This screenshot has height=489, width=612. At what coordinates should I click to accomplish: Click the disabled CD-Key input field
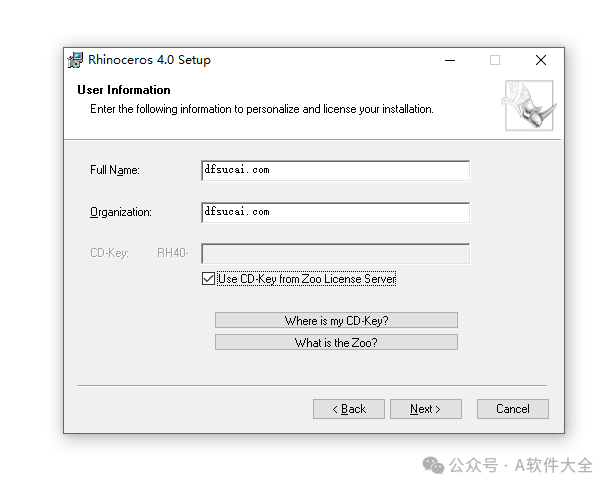point(336,254)
